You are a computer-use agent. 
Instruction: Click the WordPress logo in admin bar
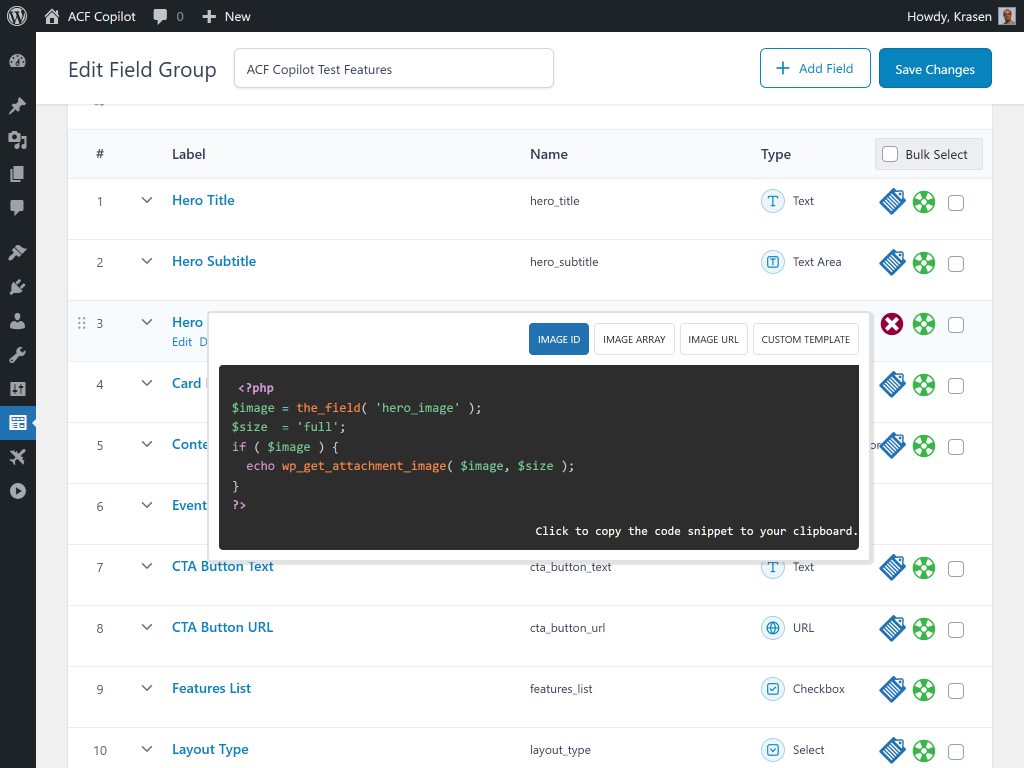pos(17,16)
